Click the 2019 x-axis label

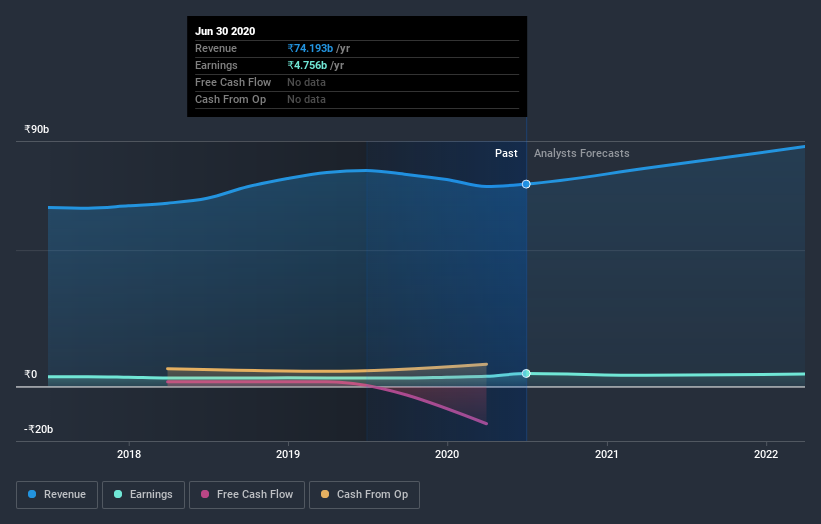[288, 454]
